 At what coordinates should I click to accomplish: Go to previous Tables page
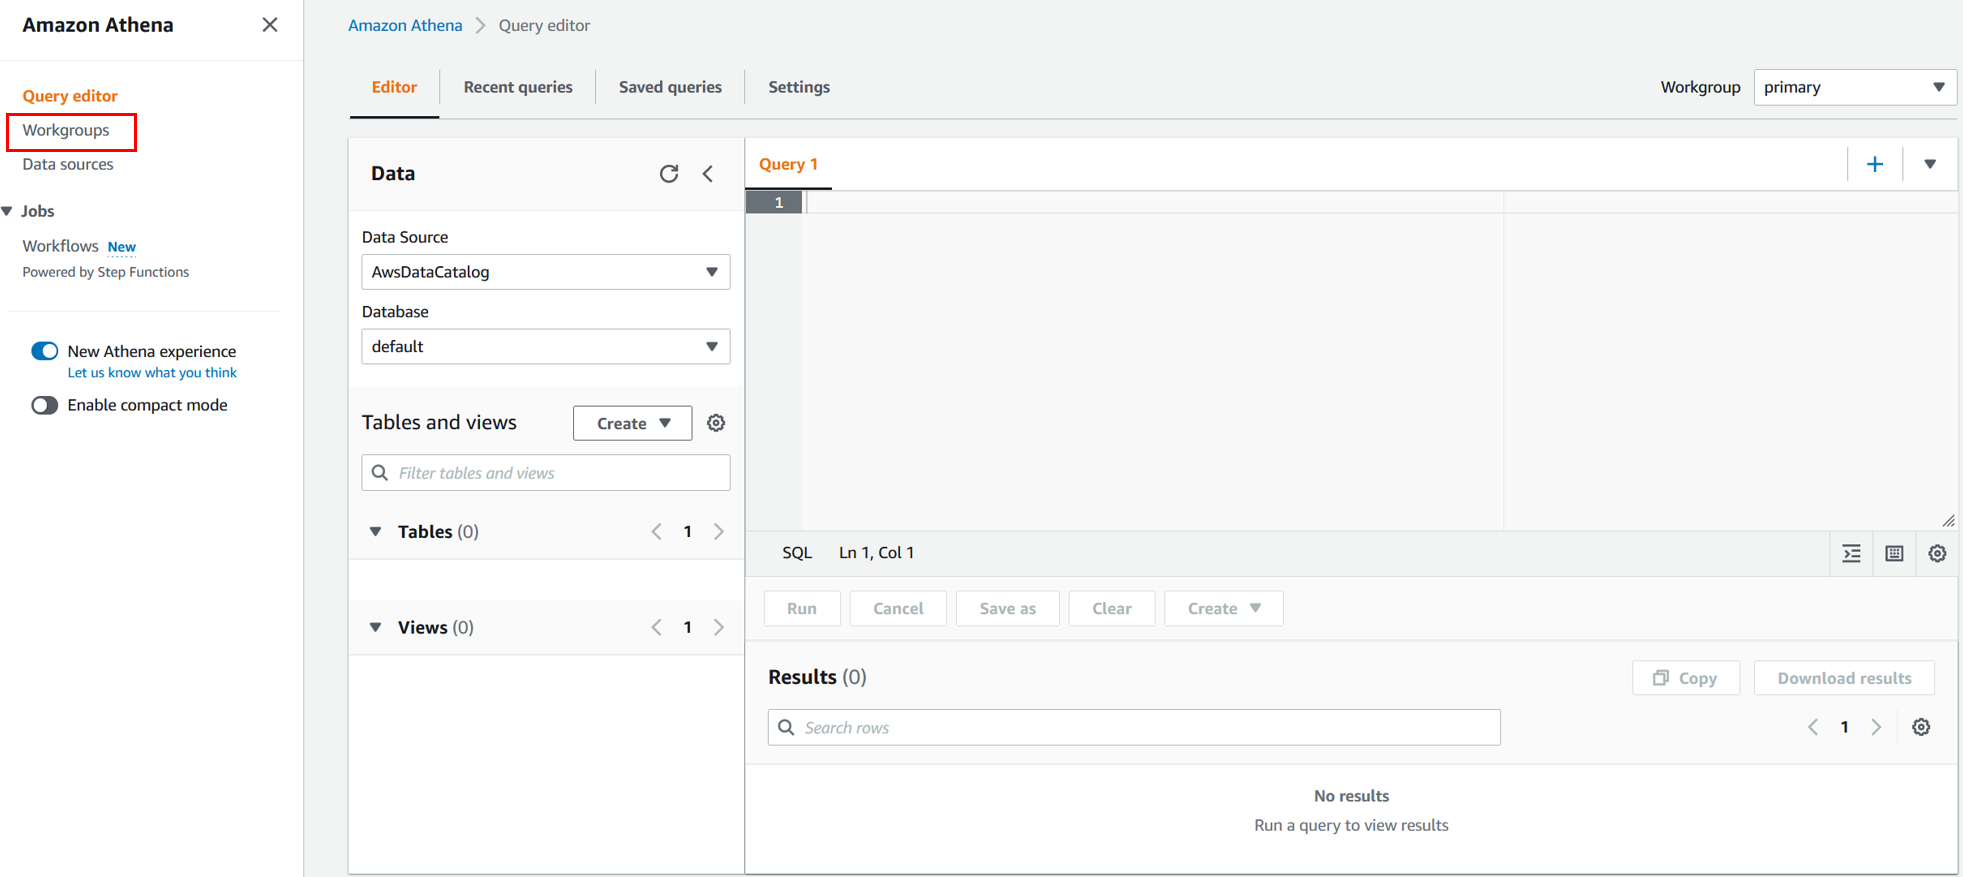pyautogui.click(x=656, y=532)
